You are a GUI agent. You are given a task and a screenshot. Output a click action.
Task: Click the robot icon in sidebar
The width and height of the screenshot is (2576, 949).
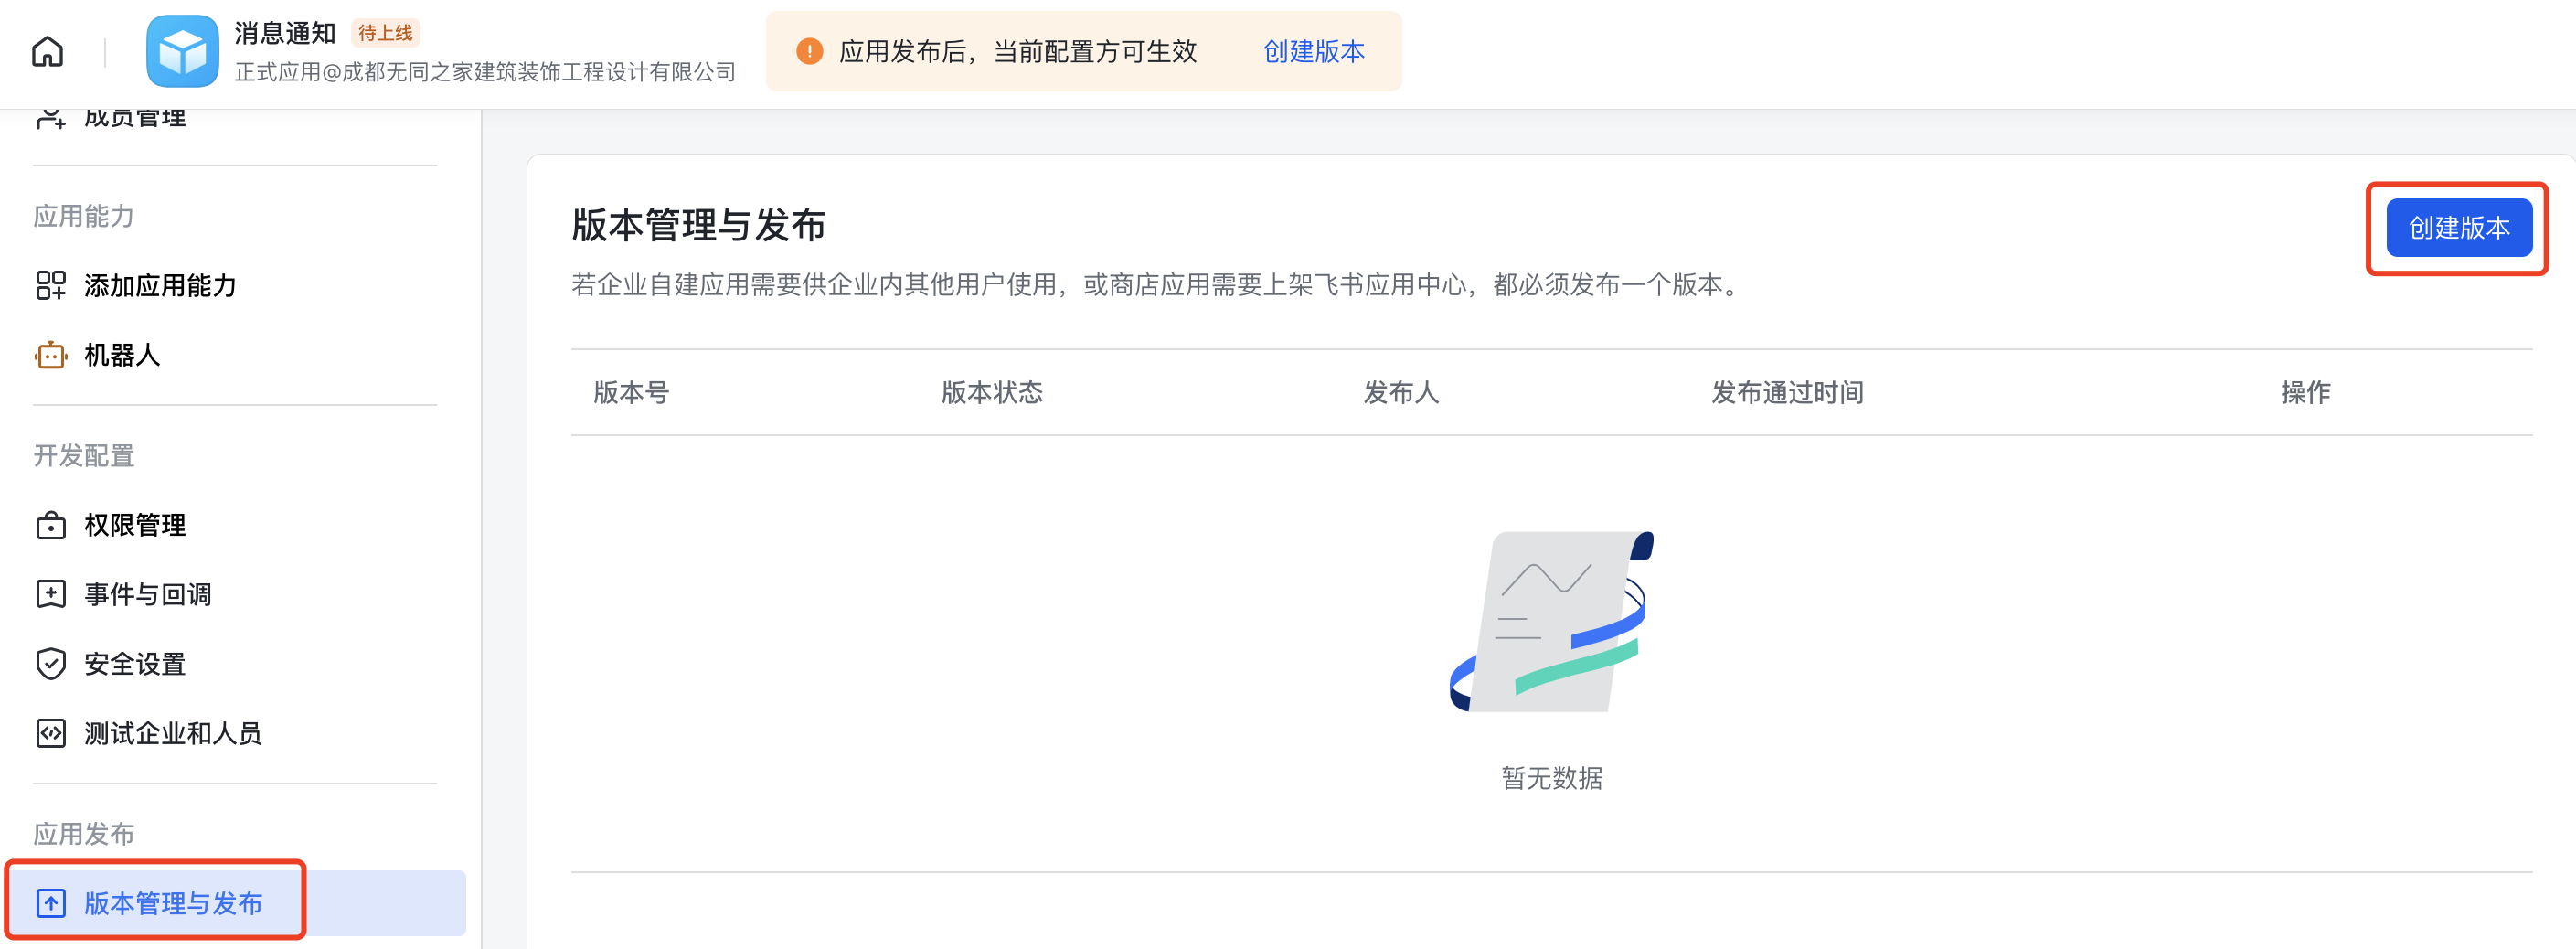coord(50,355)
